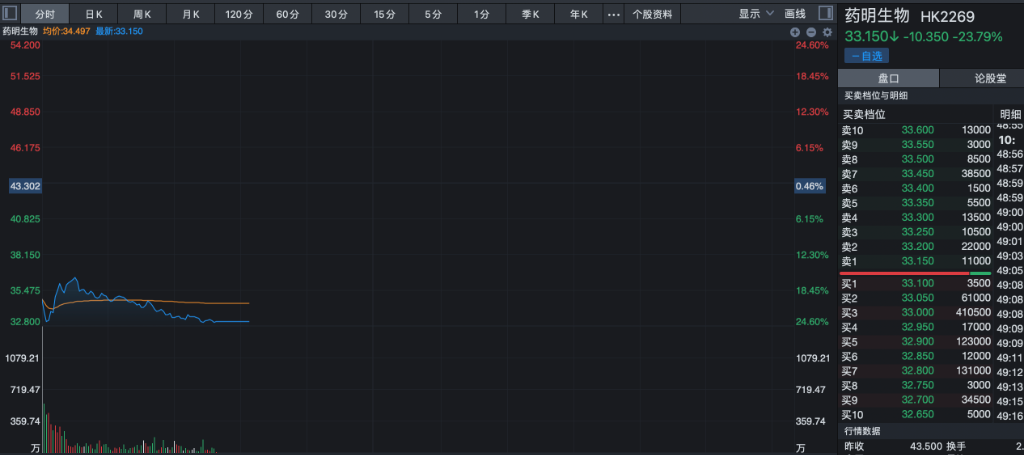Click the 买卖档位 column header
Viewport: 1024px width, 455px height.
tap(864, 114)
